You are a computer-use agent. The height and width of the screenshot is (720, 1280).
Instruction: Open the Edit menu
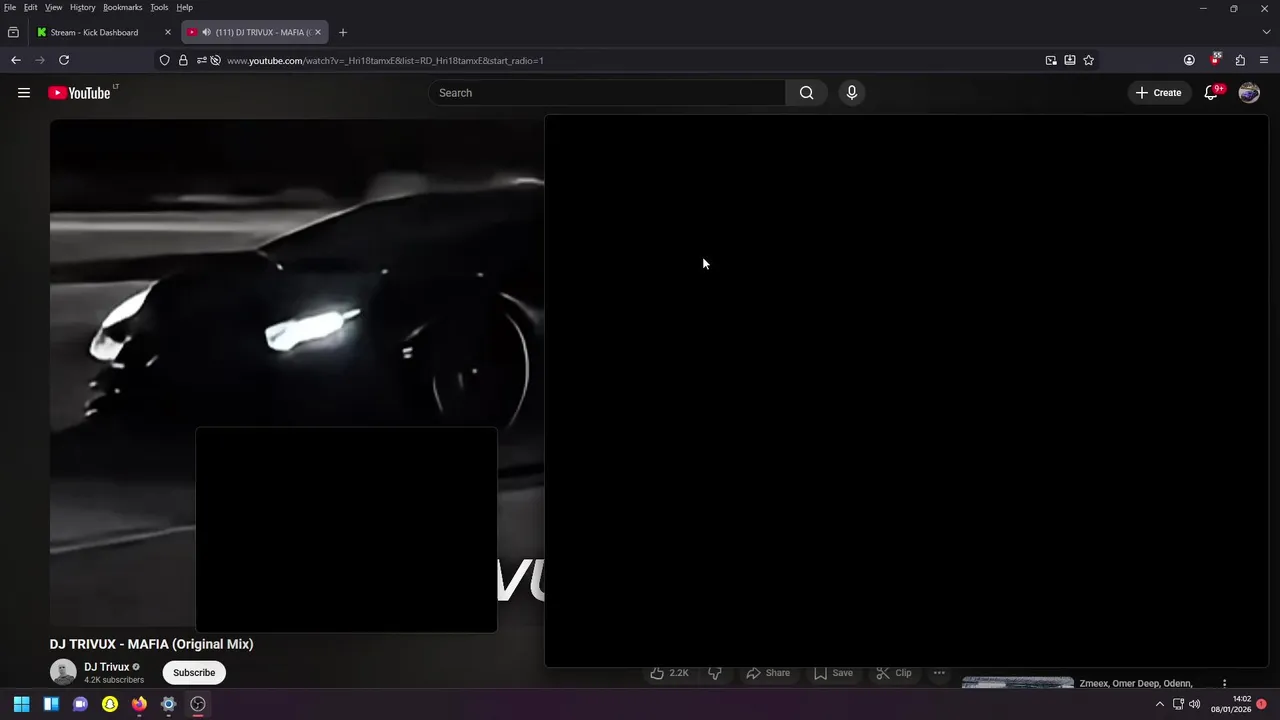(x=31, y=7)
